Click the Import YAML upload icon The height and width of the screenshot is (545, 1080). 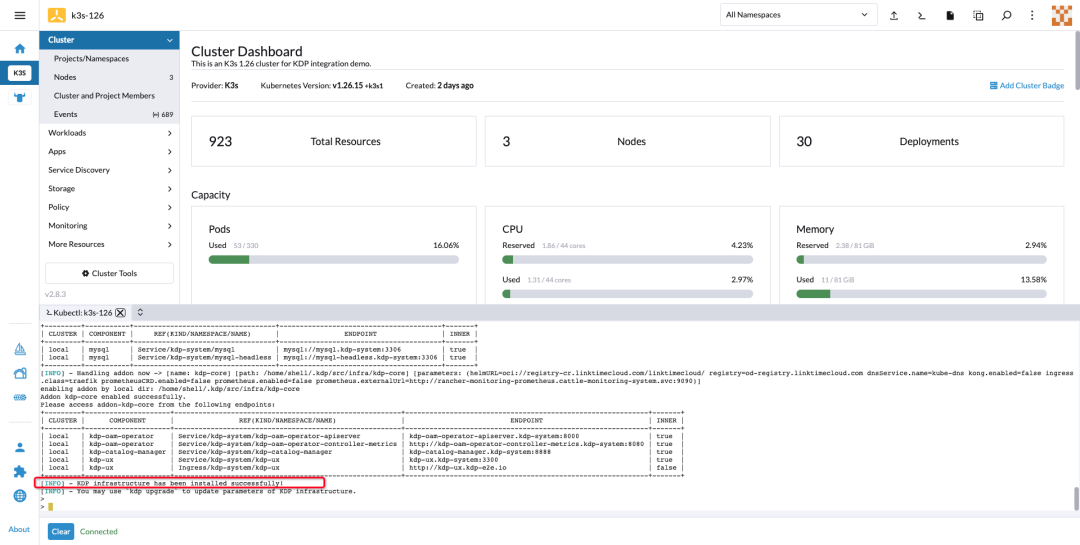[894, 15]
